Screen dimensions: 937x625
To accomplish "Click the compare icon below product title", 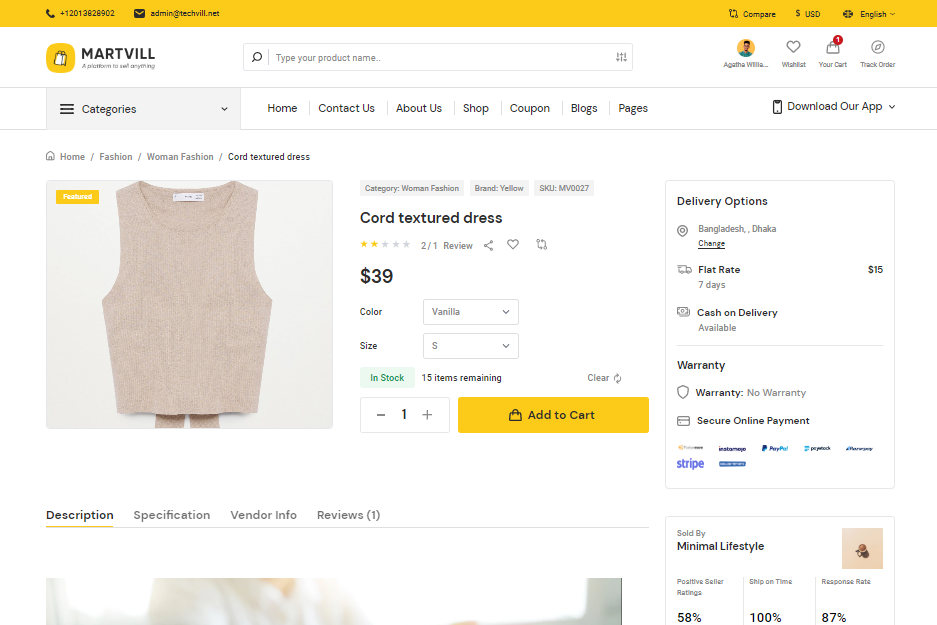I will point(541,244).
